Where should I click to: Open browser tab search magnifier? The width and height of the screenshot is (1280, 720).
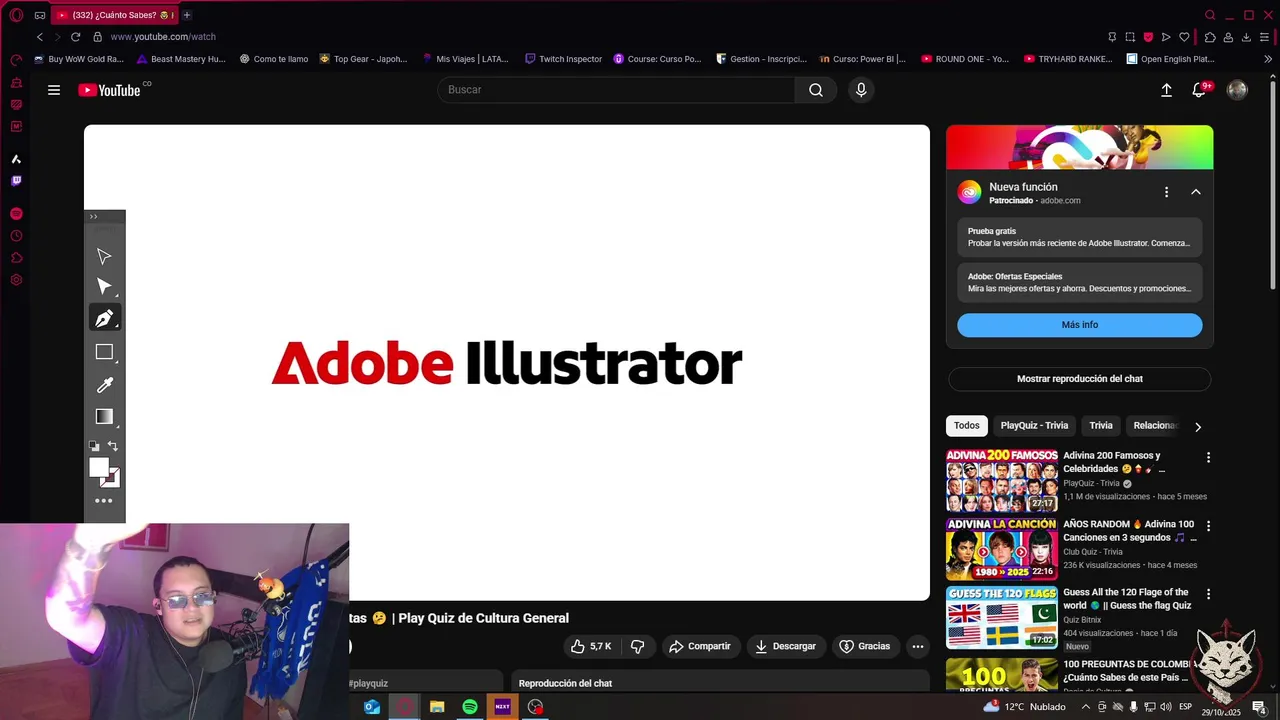(x=1210, y=15)
